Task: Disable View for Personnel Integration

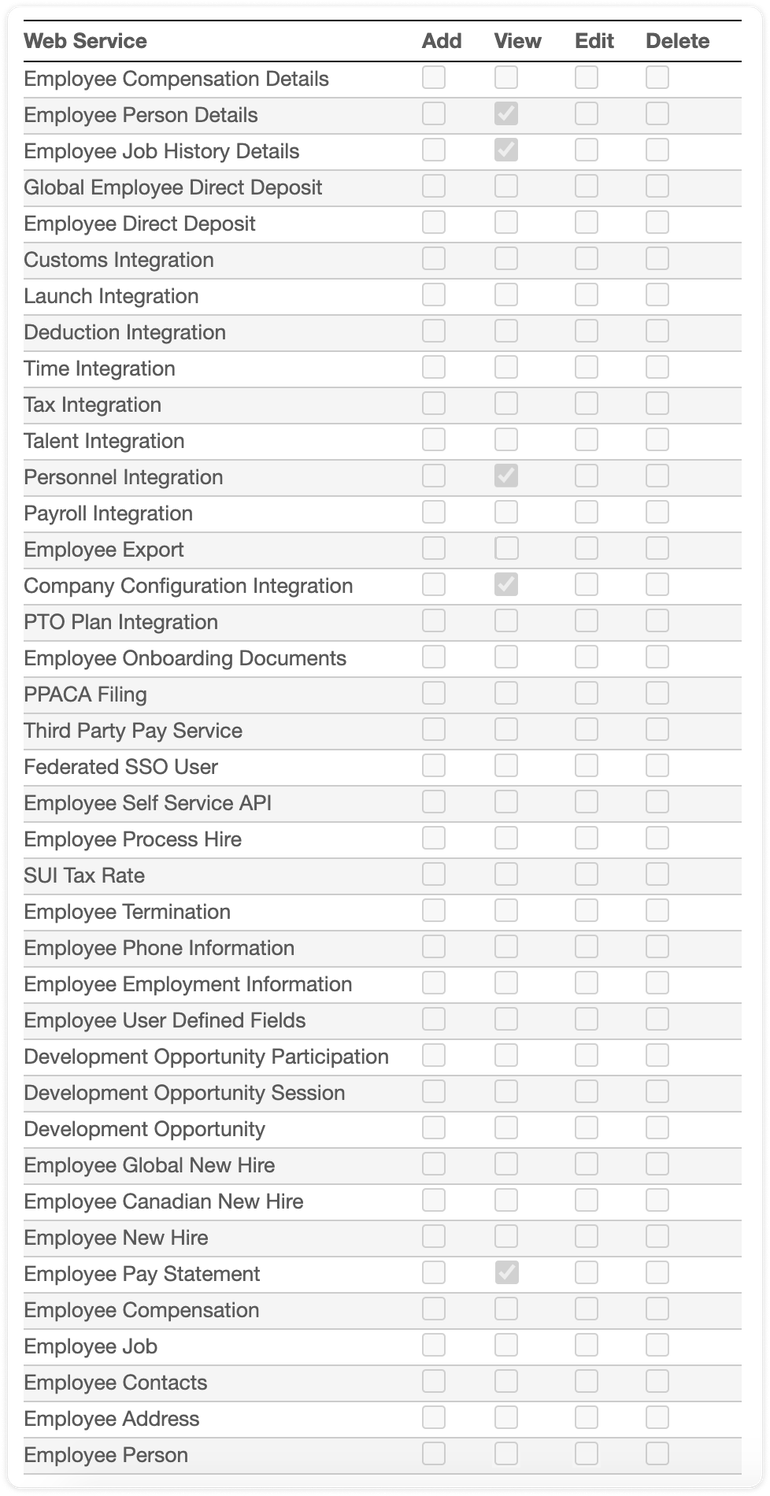Action: [x=506, y=476]
